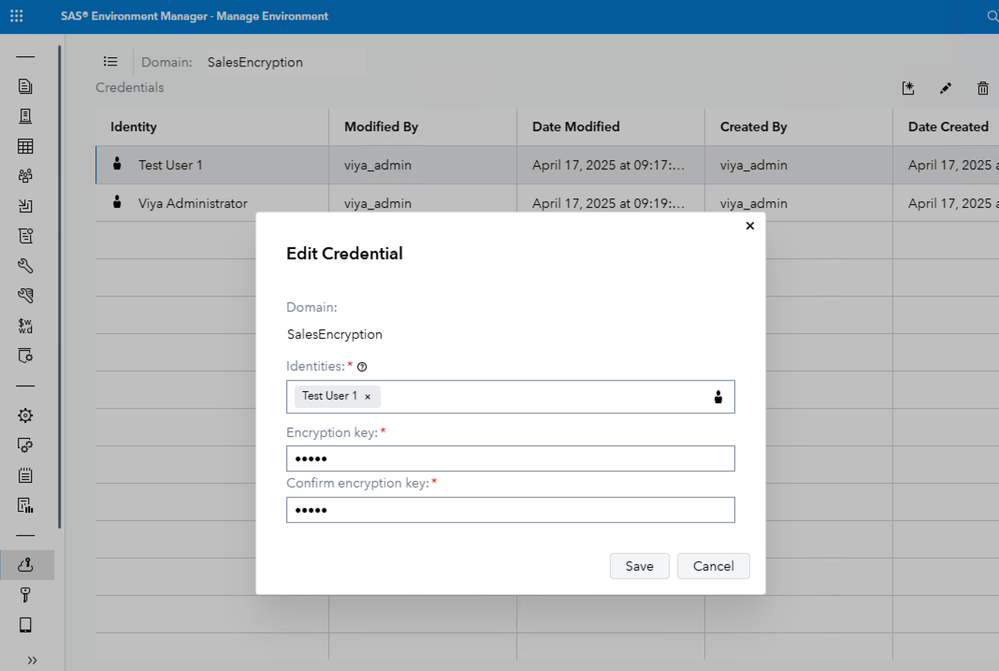
Task: Click Date Modified cell for Viya Administrator
Action: (x=610, y=203)
